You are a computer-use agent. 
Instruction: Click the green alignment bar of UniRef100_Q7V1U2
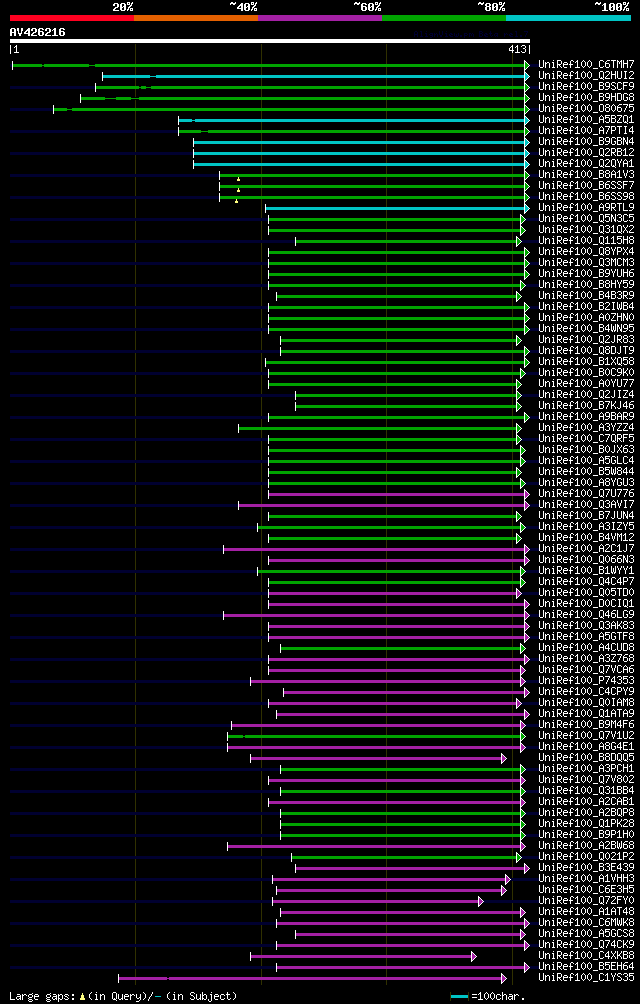point(374,736)
